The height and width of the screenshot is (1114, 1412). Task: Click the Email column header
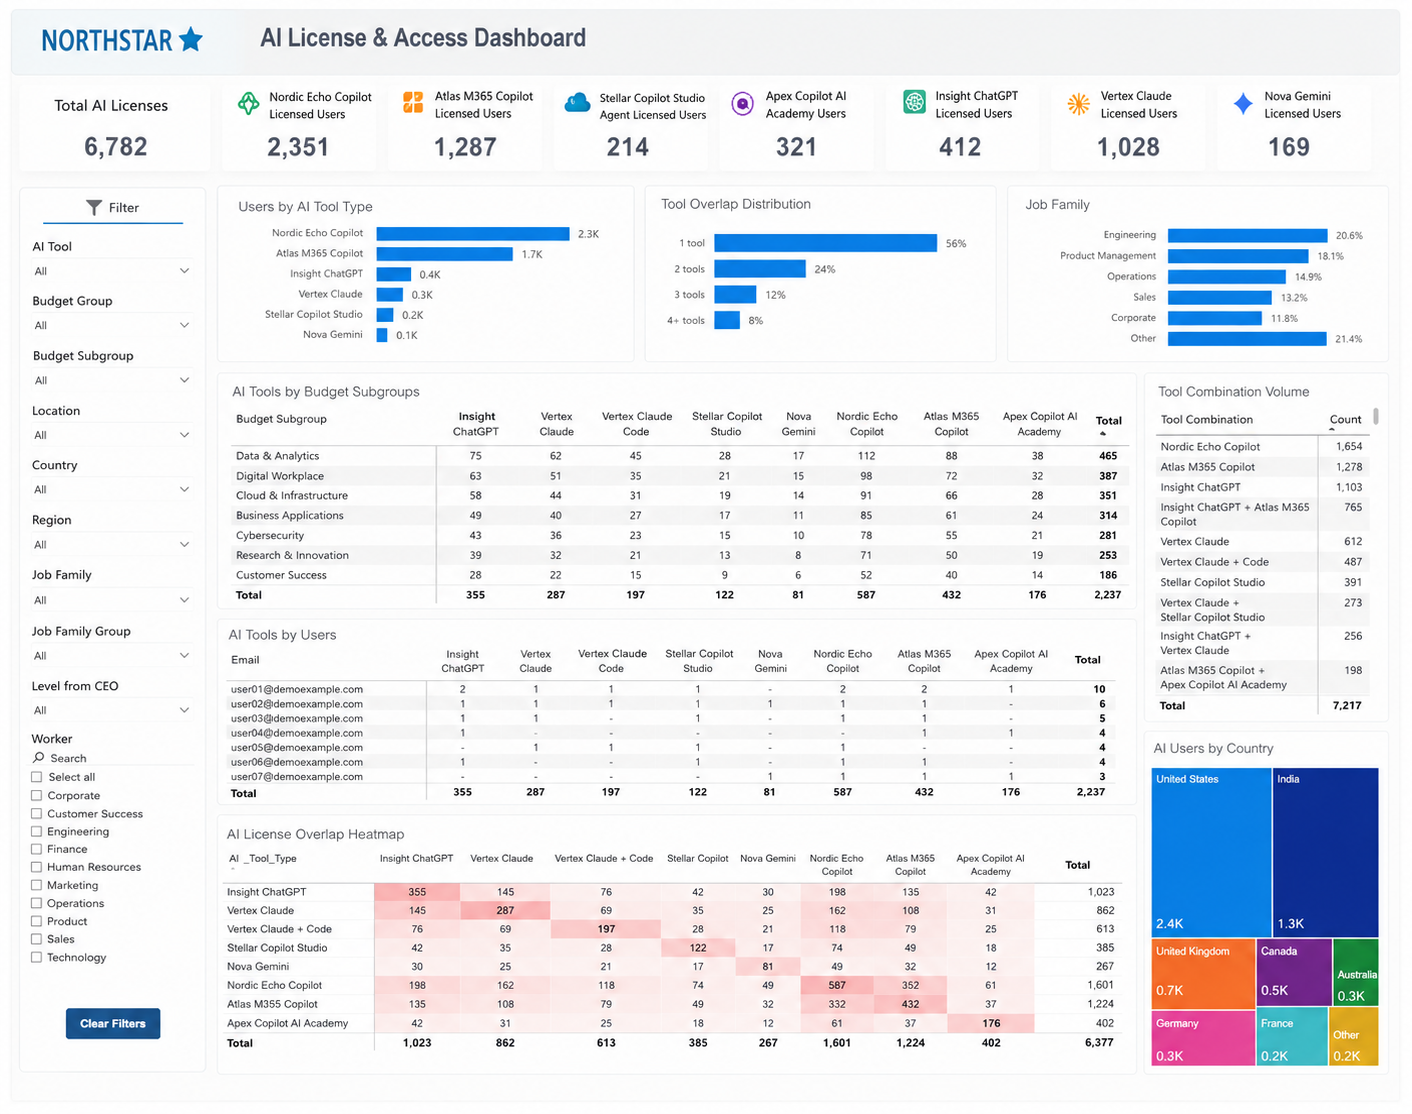(245, 660)
